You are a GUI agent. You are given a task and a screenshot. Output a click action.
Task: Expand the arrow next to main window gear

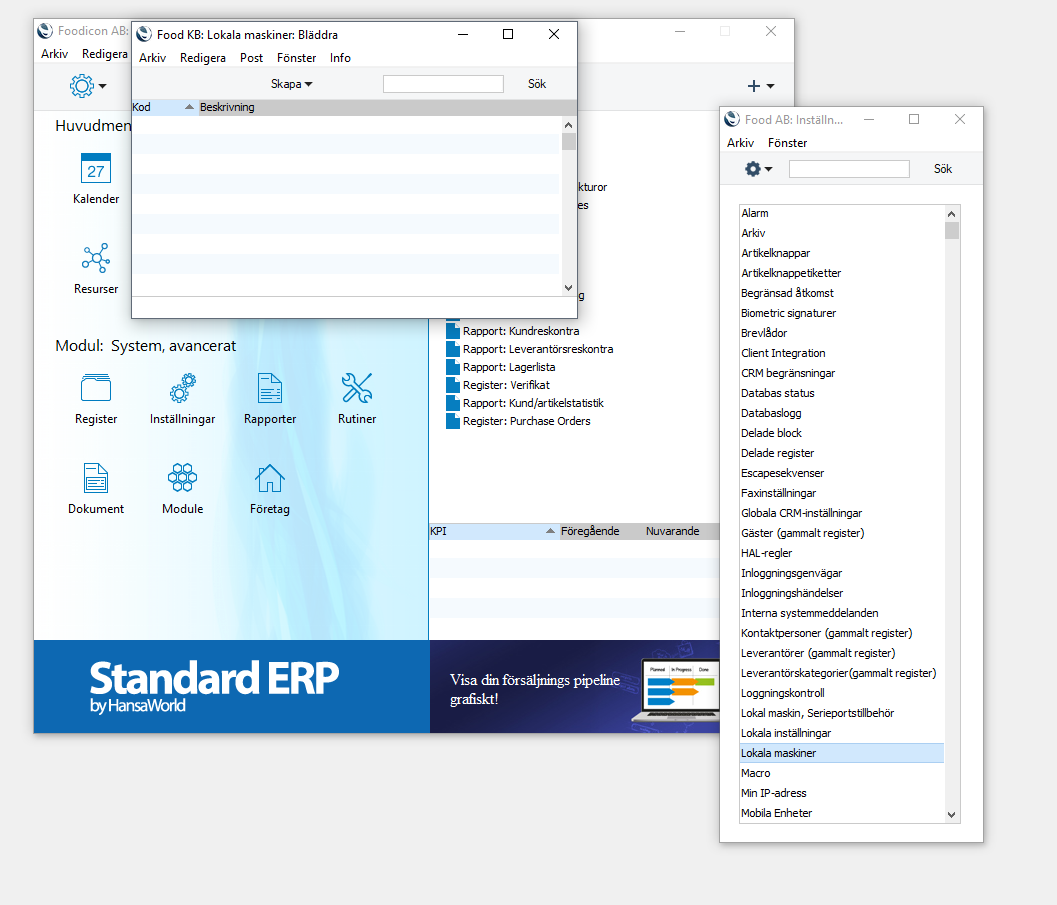click(x=102, y=86)
